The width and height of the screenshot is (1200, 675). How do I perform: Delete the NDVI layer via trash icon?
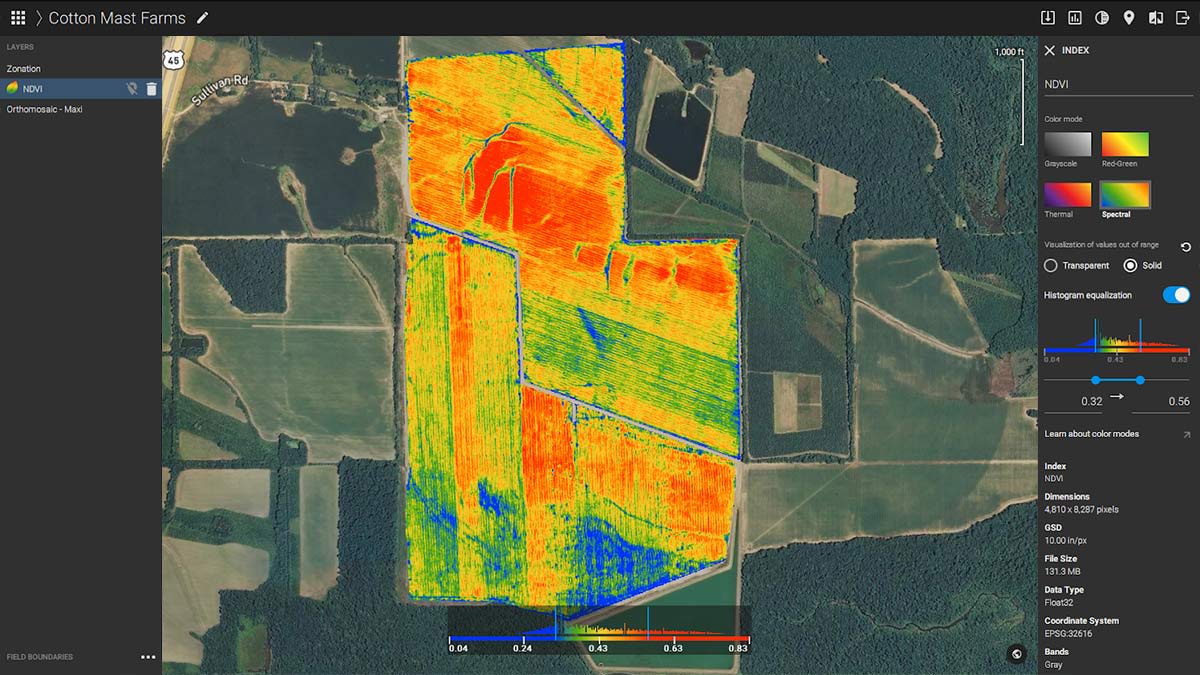pyautogui.click(x=152, y=88)
